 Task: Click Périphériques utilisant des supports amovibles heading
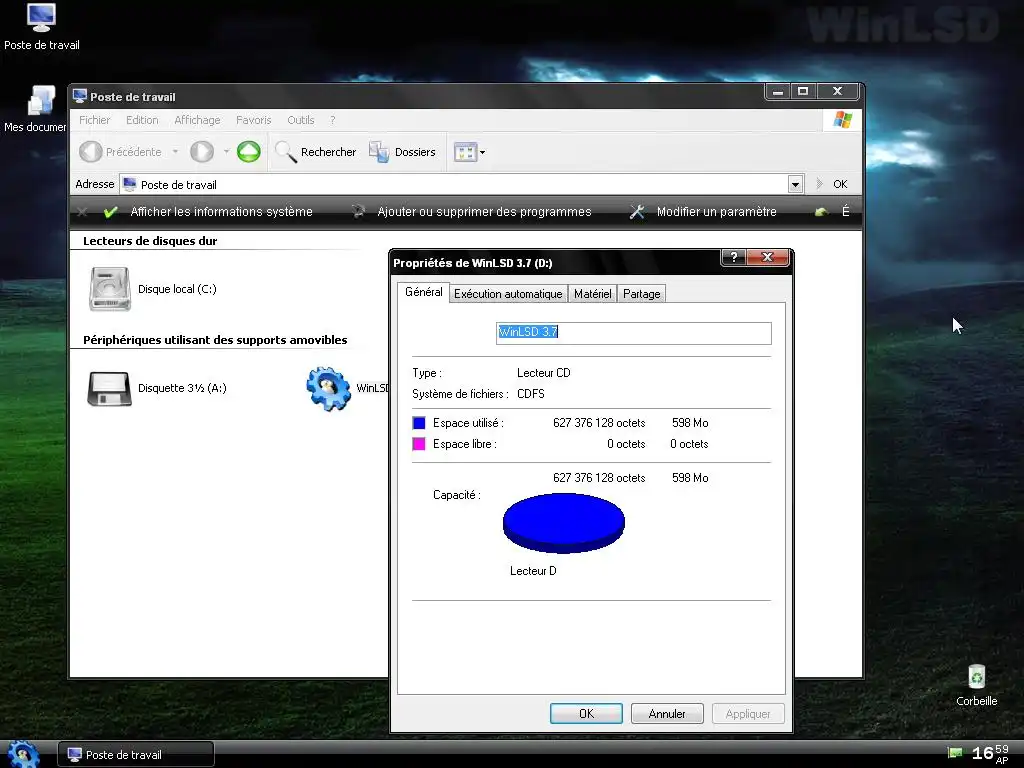click(x=215, y=340)
